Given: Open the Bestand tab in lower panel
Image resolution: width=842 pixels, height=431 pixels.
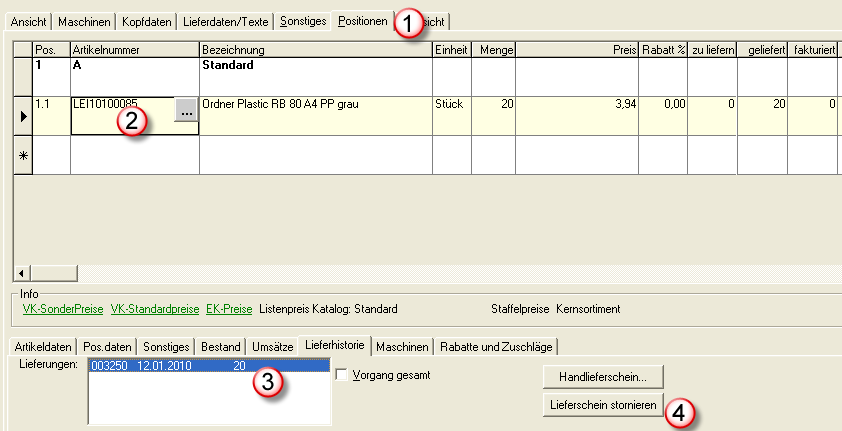Looking at the screenshot, I should point(220,347).
